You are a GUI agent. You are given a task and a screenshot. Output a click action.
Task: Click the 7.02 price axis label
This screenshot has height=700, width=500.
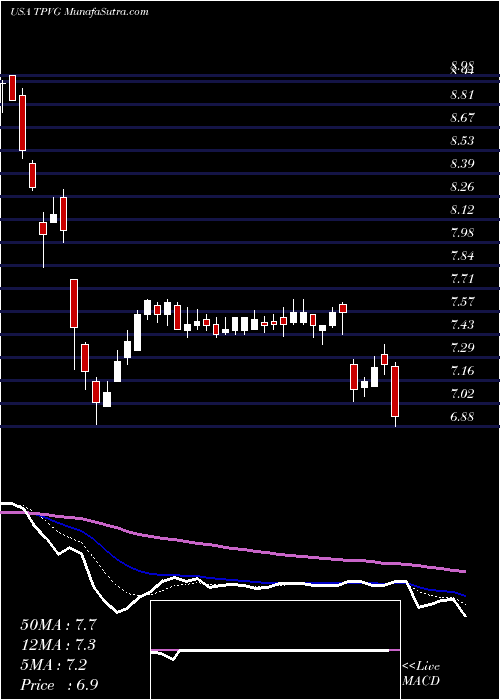(x=462, y=393)
